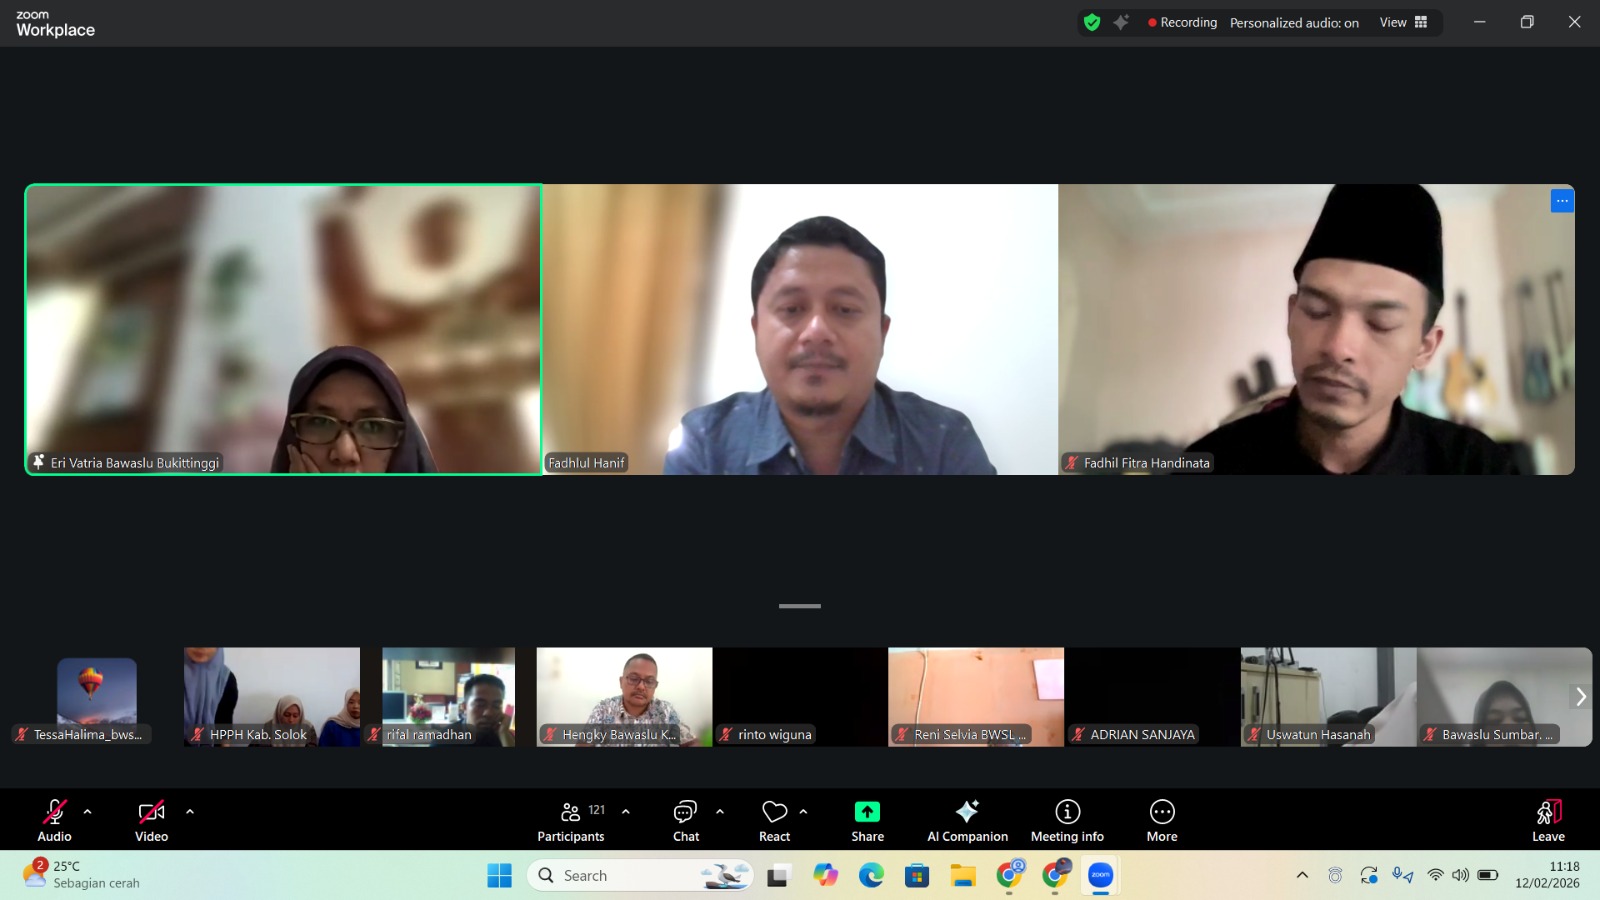The width and height of the screenshot is (1600, 900).
Task: Expand video settings arrow next to Video
Action: pyautogui.click(x=190, y=812)
